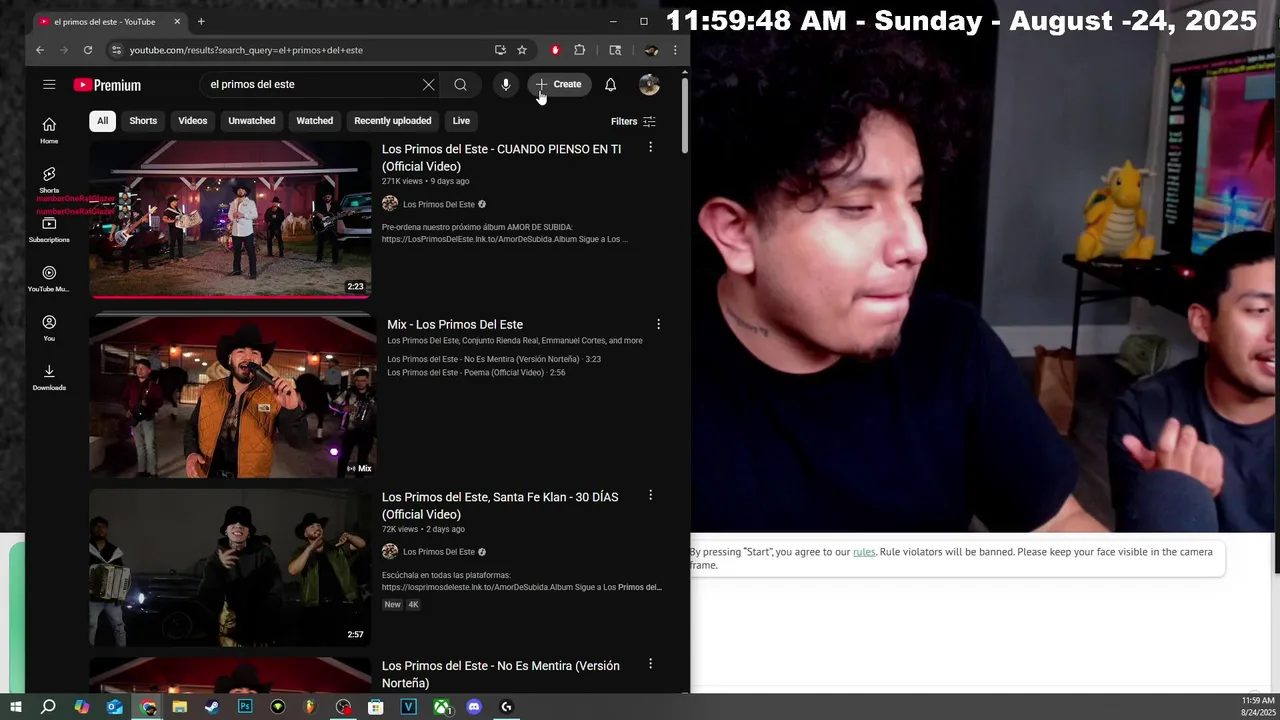This screenshot has height=720, width=1280.
Task: Open the Chrome extensions puzzle icon
Action: 579,50
